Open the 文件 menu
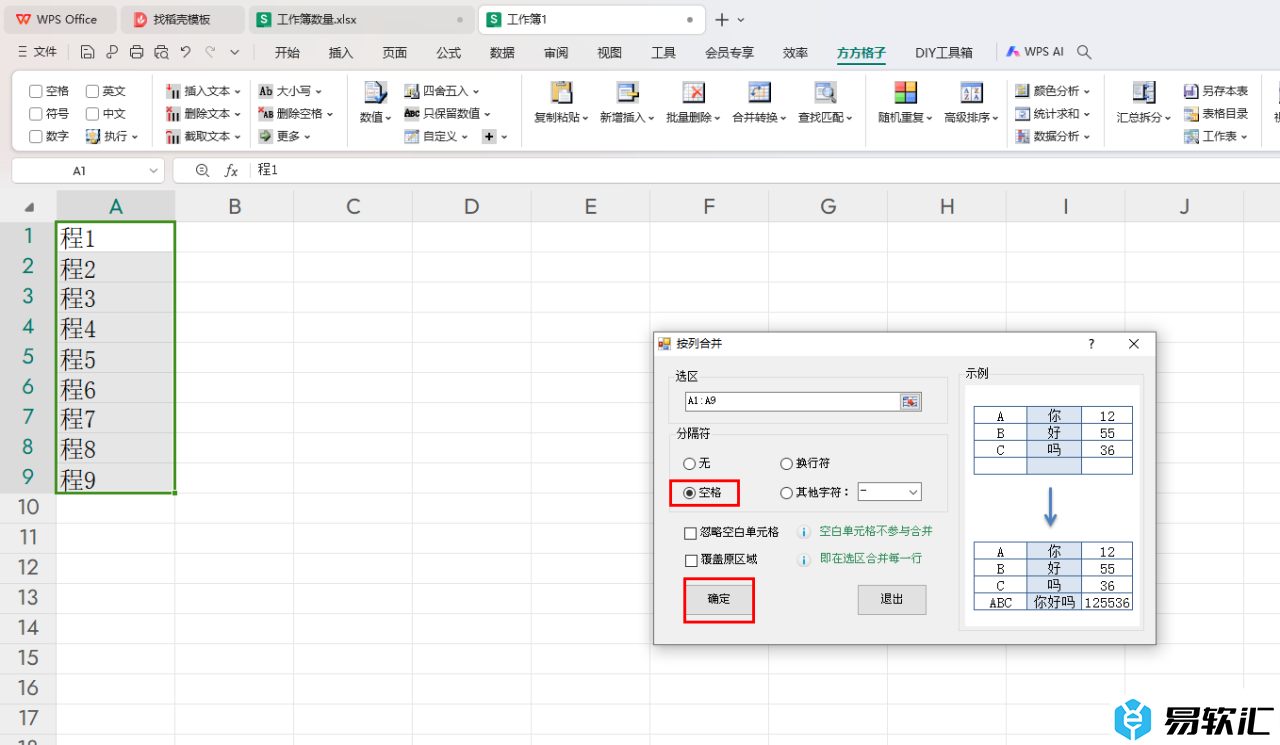 pos(38,52)
